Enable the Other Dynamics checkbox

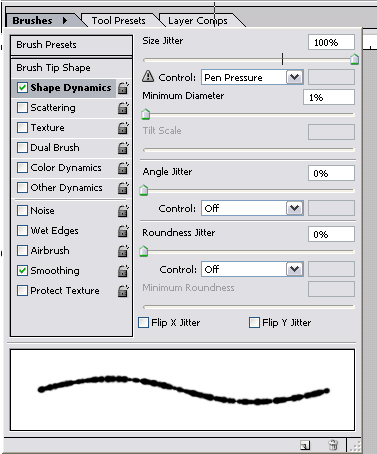pyautogui.click(x=22, y=188)
